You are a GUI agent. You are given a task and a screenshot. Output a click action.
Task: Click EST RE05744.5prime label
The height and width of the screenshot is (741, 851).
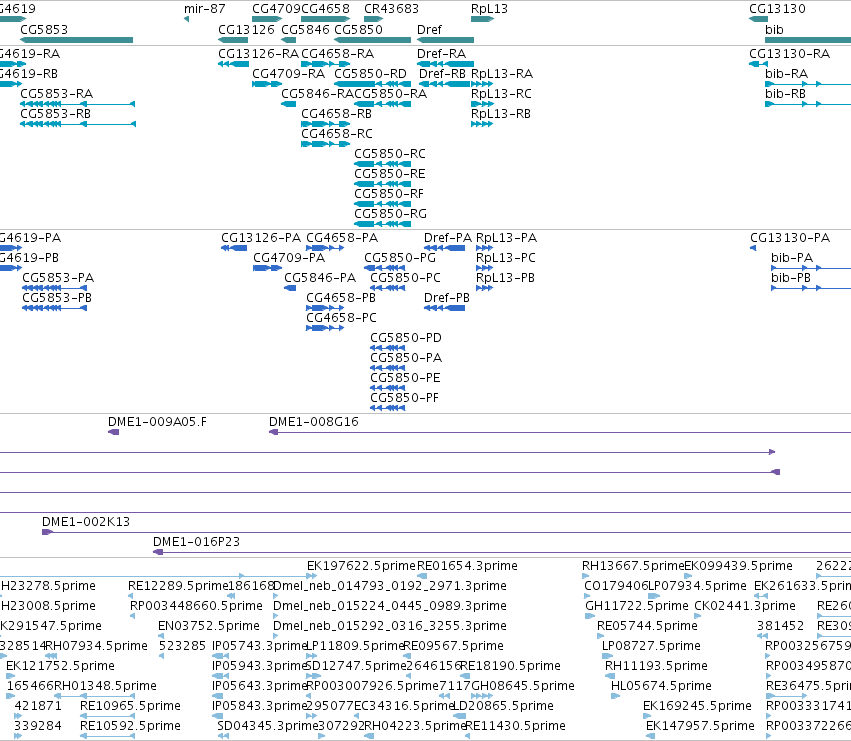click(647, 626)
